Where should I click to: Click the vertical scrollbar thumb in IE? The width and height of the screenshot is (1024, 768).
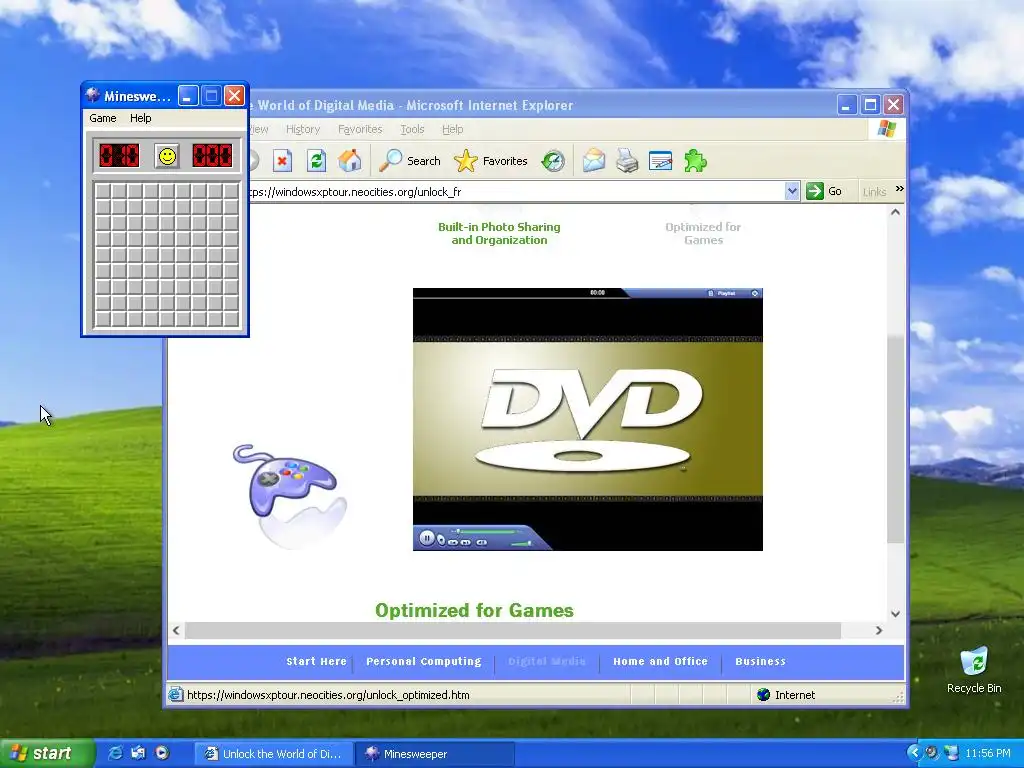(x=895, y=439)
